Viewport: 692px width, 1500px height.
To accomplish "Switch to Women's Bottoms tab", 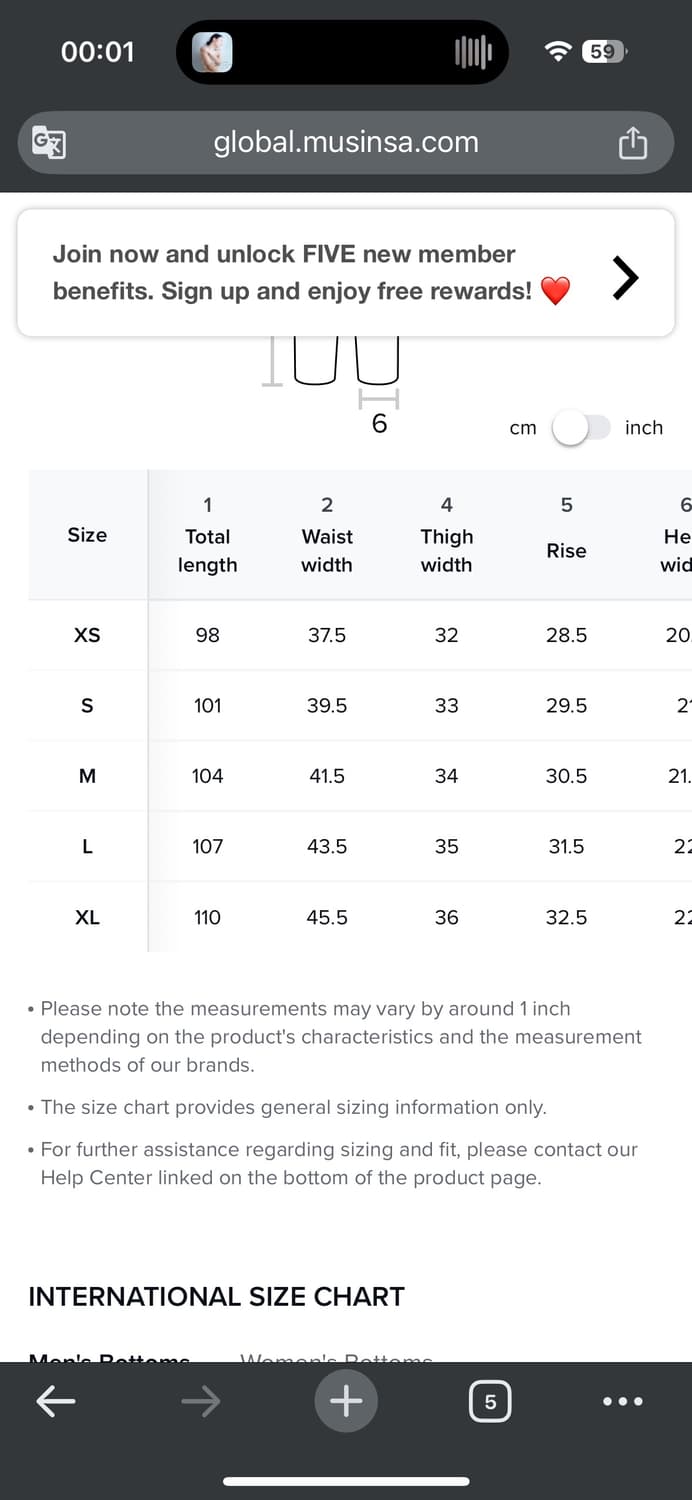I will pos(336,1357).
